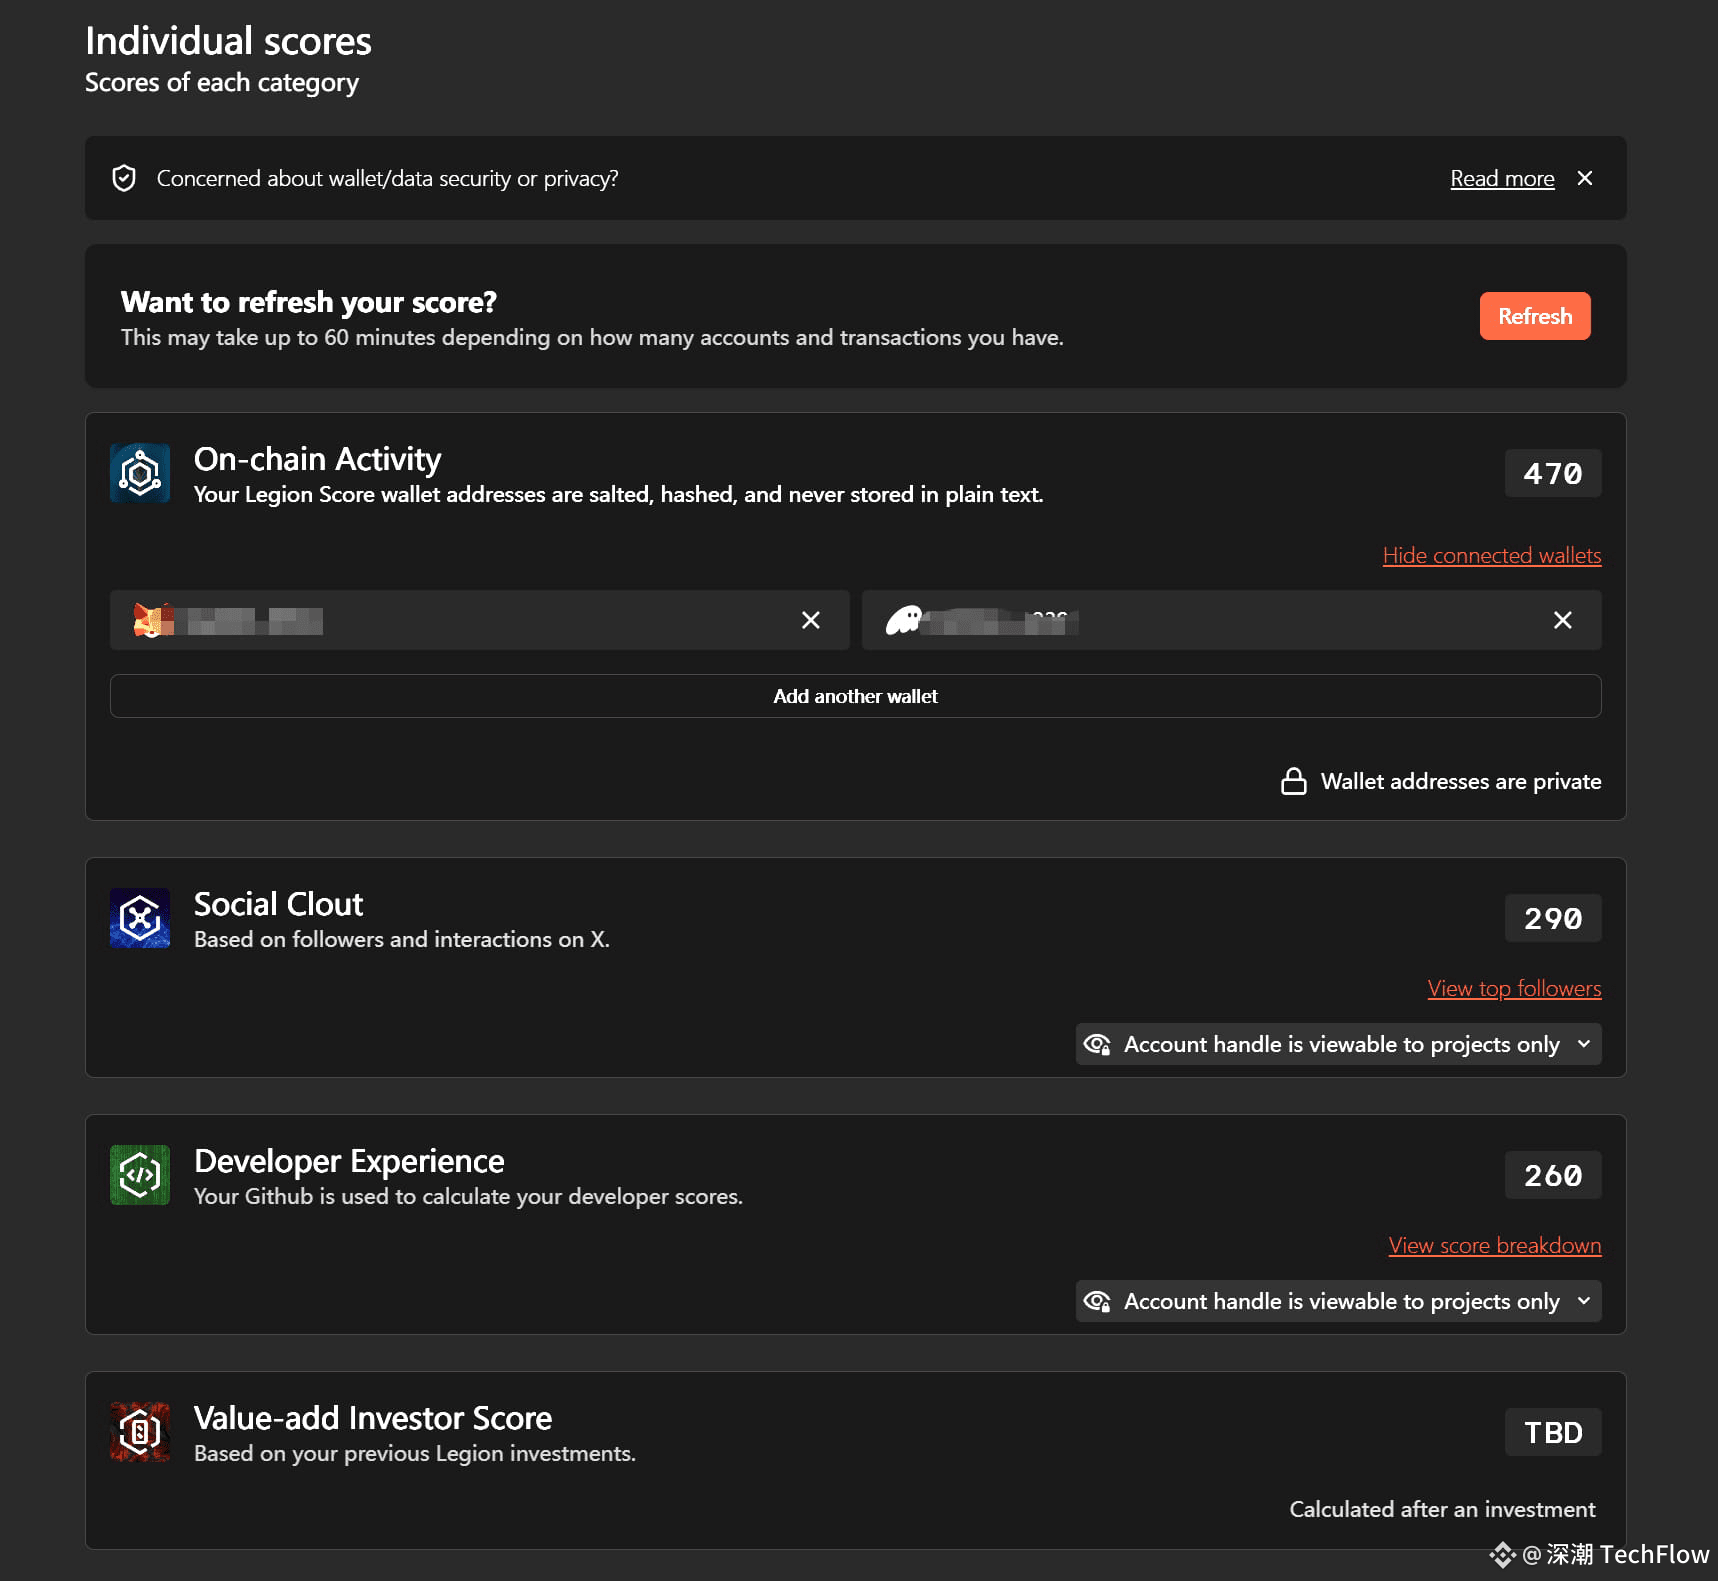Viewport: 1718px width, 1581px height.
Task: Click the Value-add Investor Score icon
Action: (x=140, y=1432)
